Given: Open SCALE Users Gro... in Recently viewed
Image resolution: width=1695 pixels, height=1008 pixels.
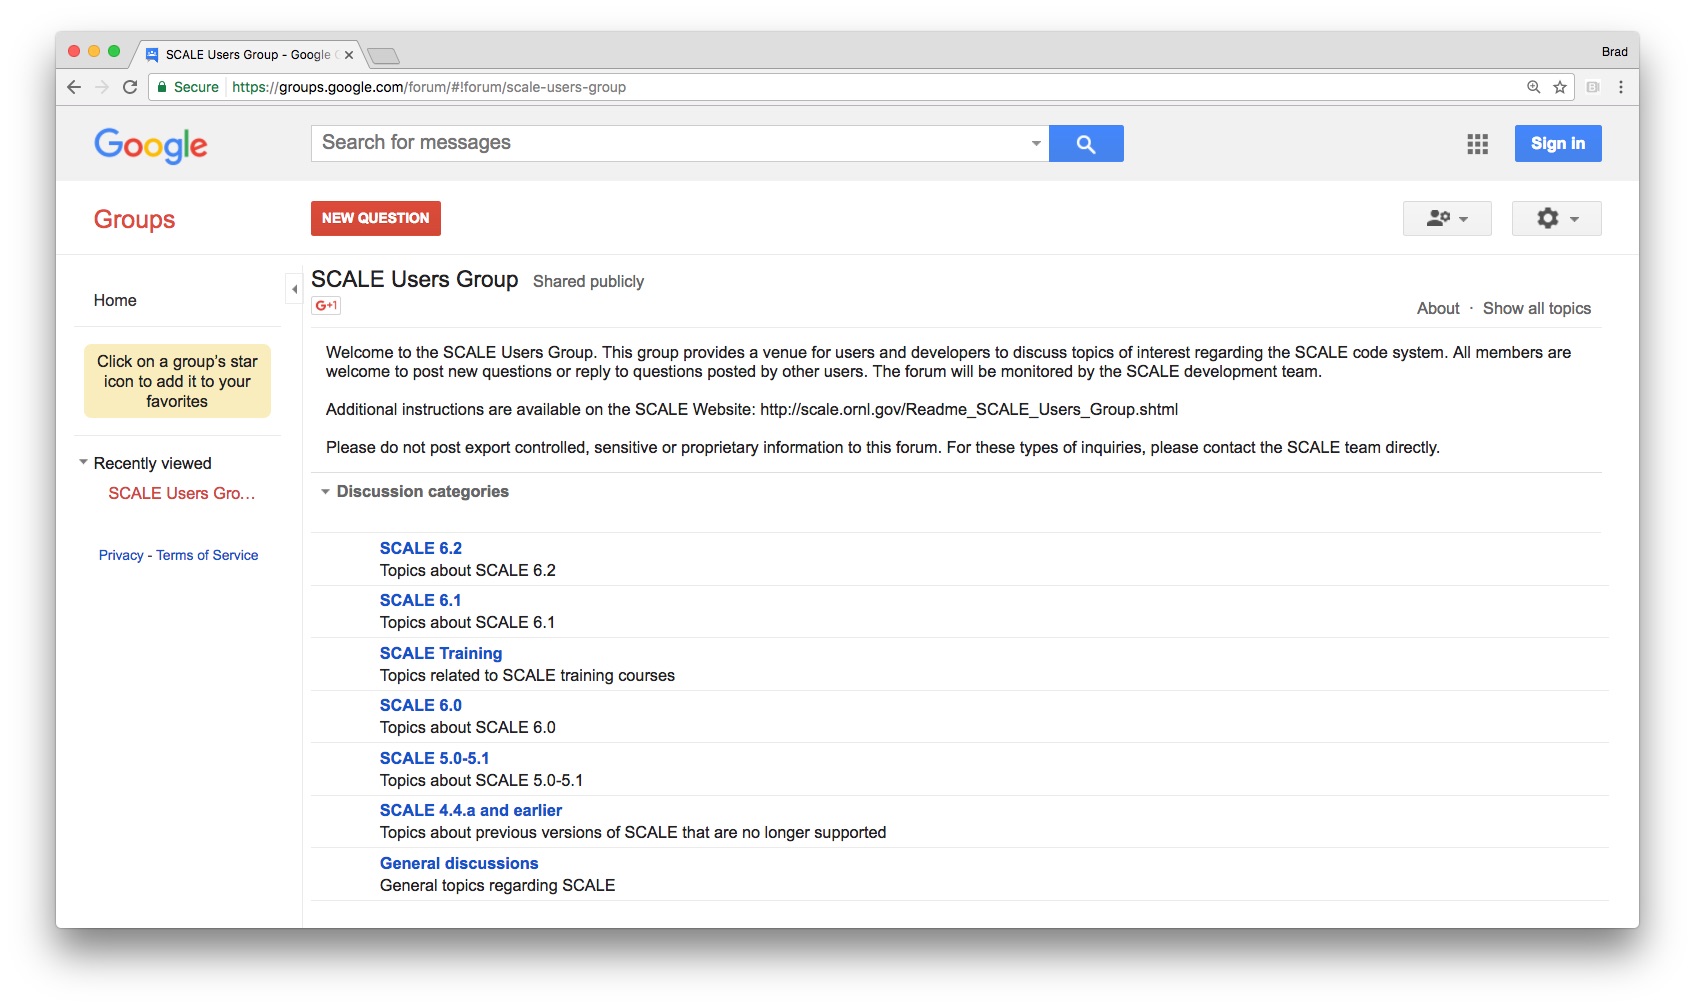Looking at the screenshot, I should tap(182, 493).
